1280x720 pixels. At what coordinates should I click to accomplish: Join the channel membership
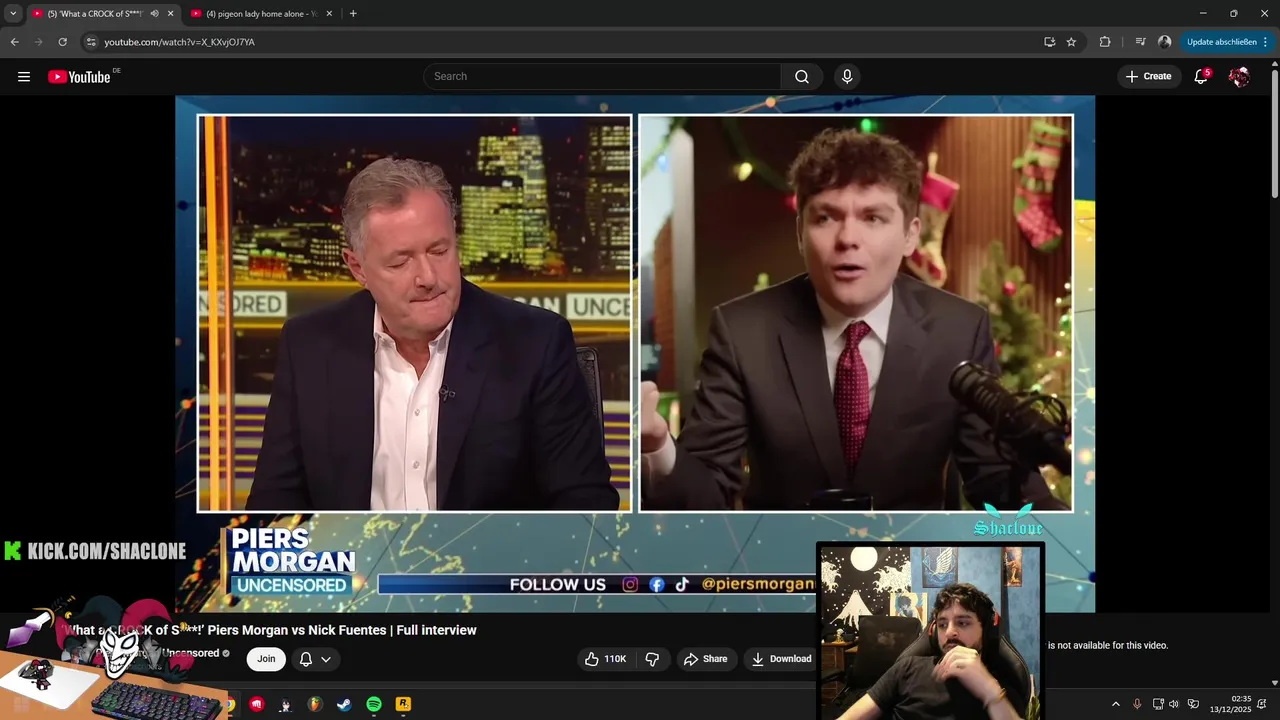pyautogui.click(x=266, y=659)
